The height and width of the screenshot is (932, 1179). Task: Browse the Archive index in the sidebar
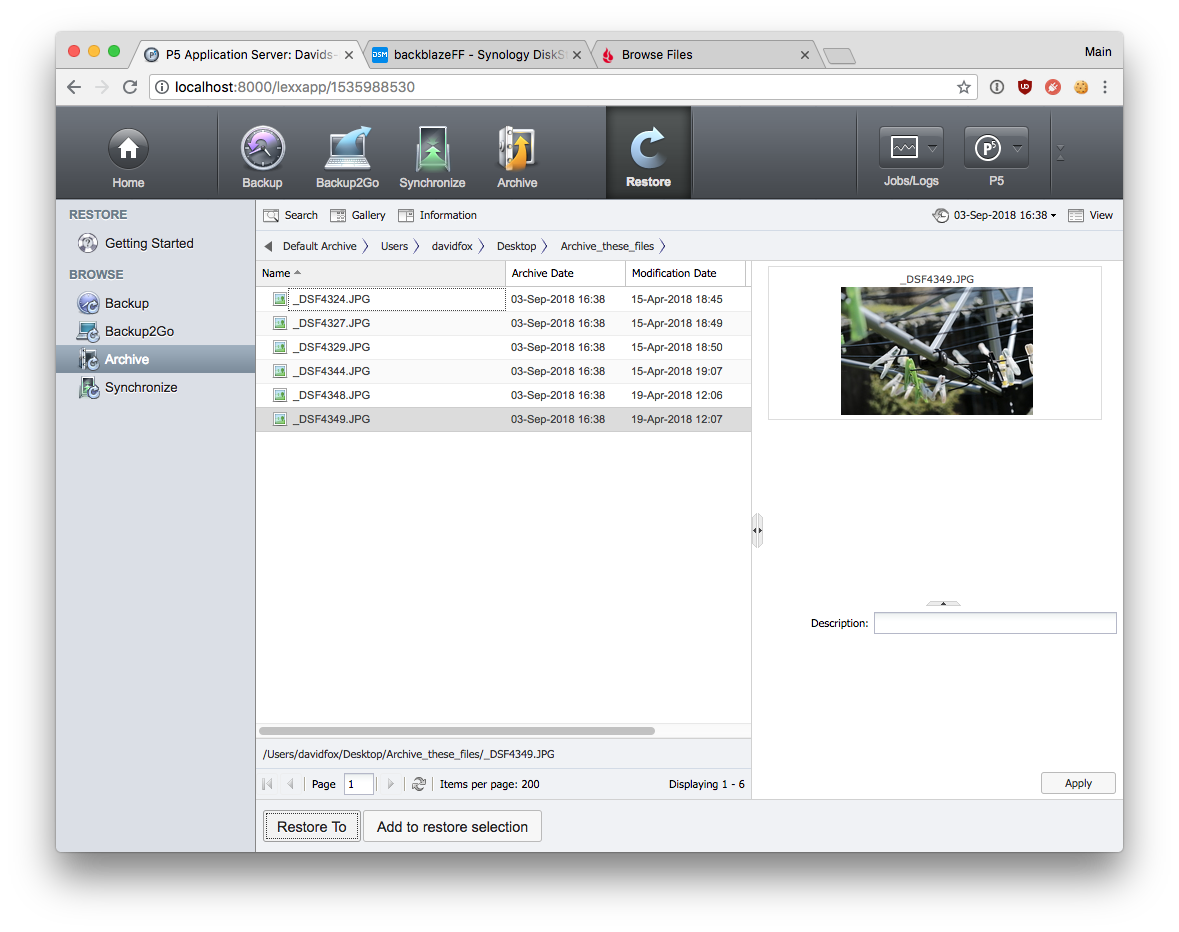[156, 359]
